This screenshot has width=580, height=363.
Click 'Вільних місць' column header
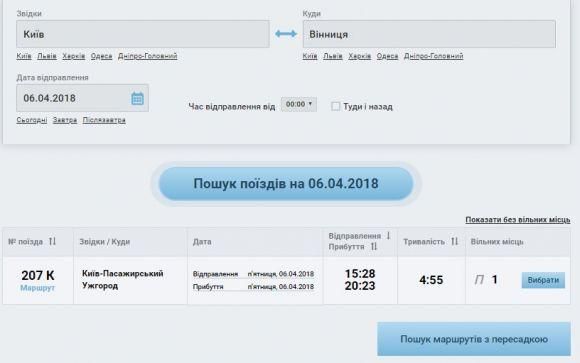(x=497, y=242)
